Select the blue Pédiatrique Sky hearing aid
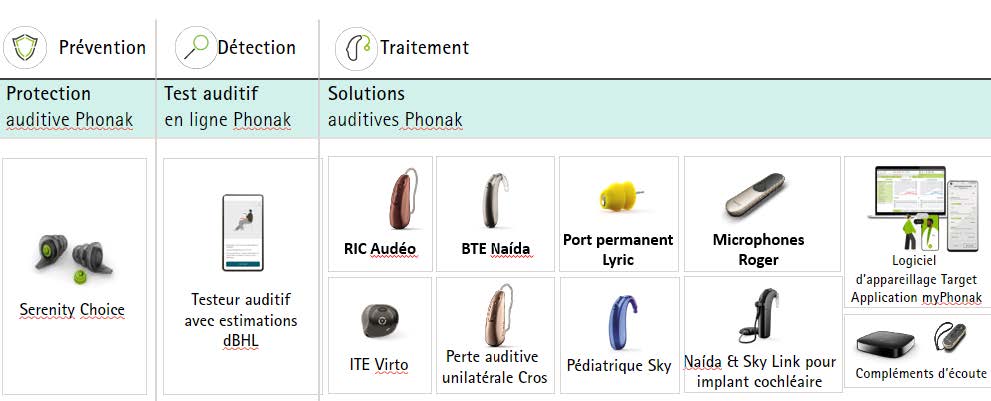The height and width of the screenshot is (401, 991). pyautogui.click(x=623, y=323)
